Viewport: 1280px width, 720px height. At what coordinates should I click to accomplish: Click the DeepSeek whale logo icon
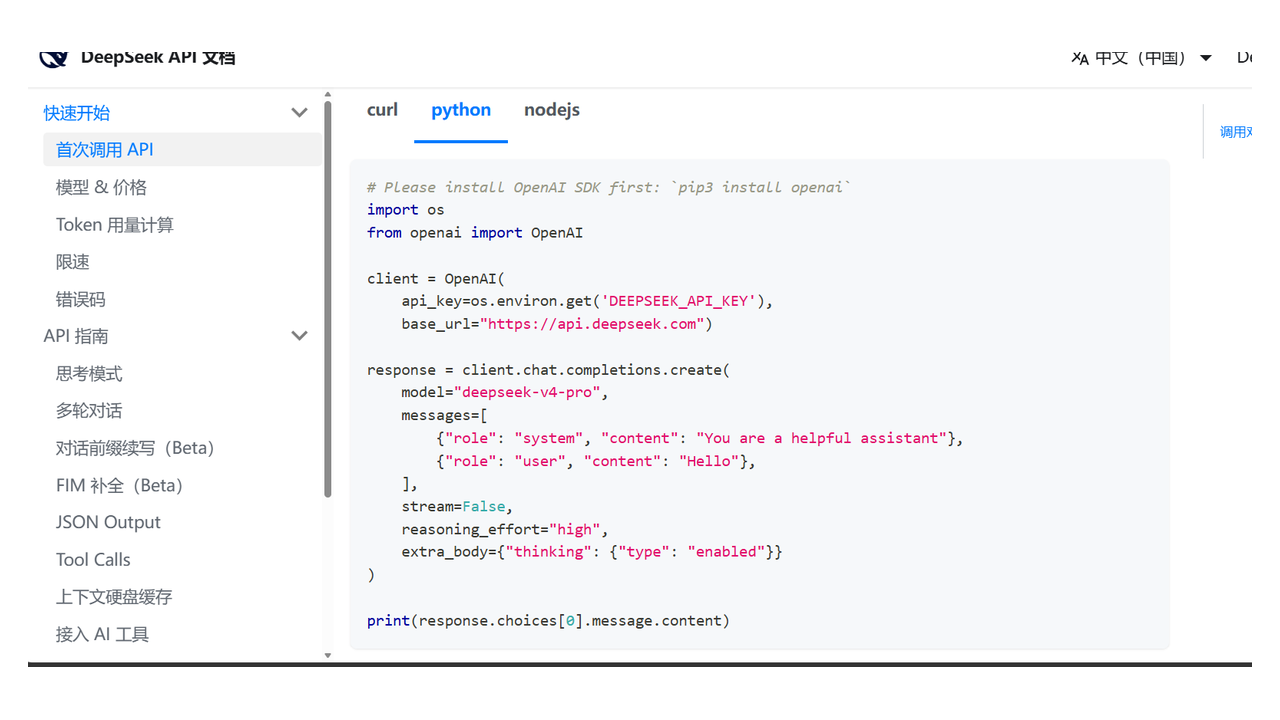[53, 58]
